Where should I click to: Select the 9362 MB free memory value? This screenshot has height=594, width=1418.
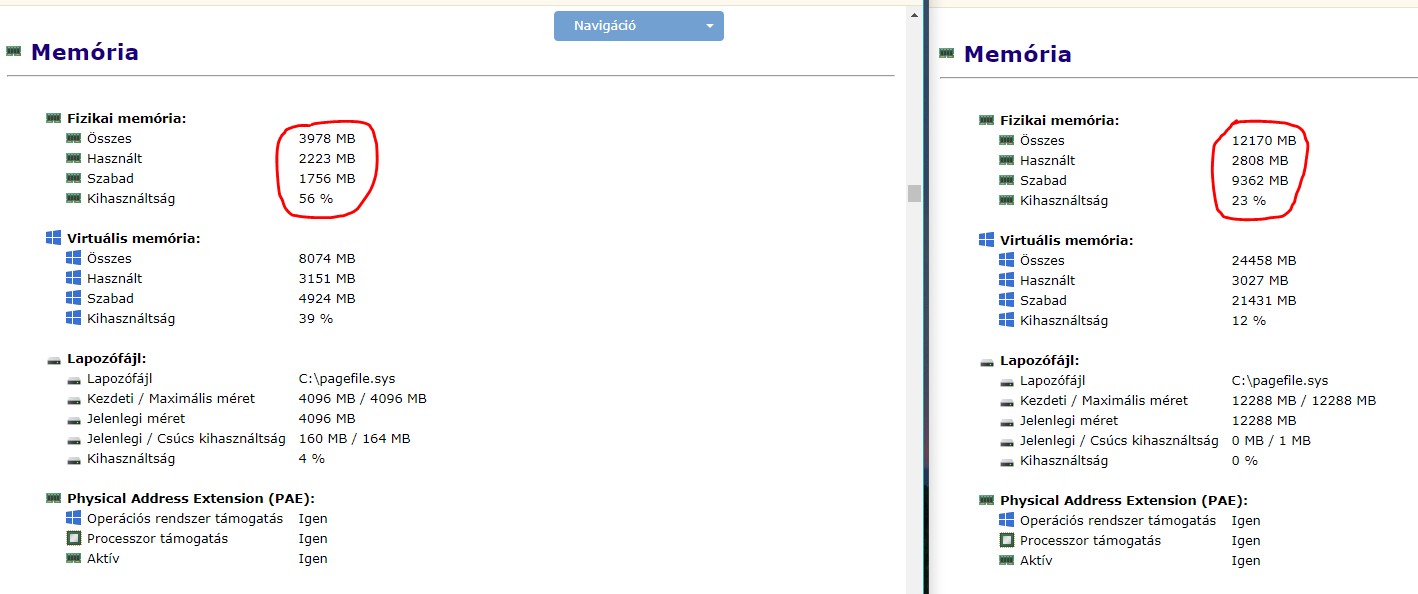1260,180
